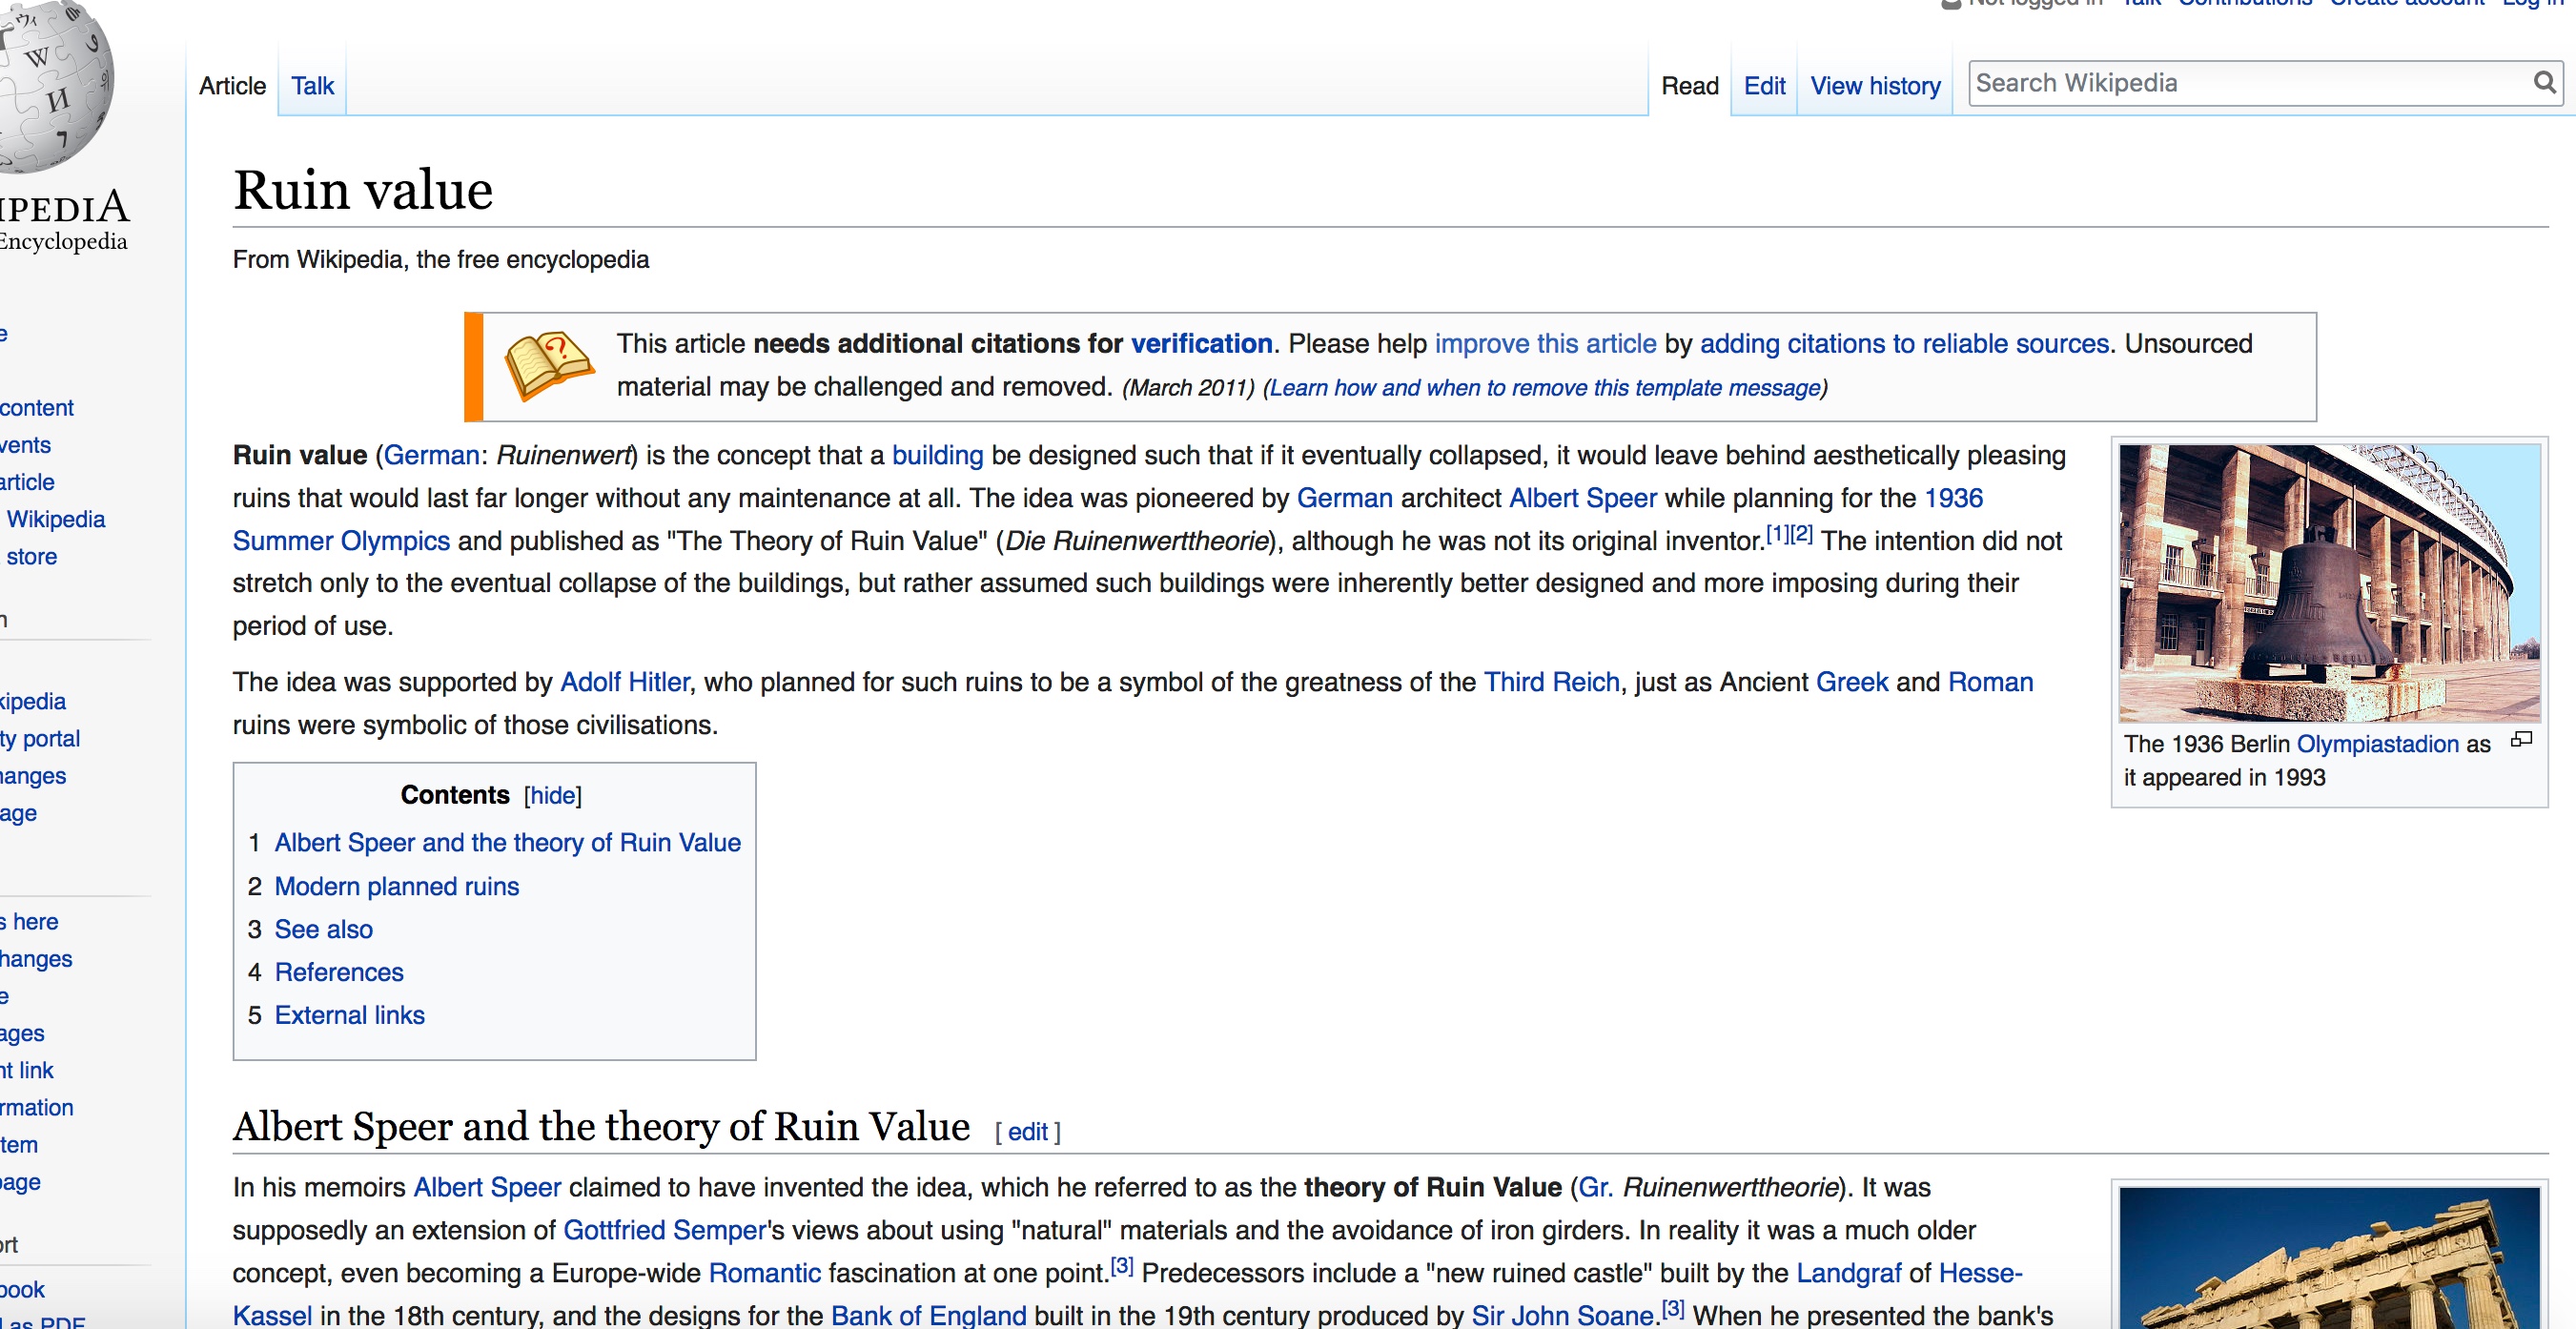Open the Bank of England link
2576x1329 pixels.
[928, 1316]
